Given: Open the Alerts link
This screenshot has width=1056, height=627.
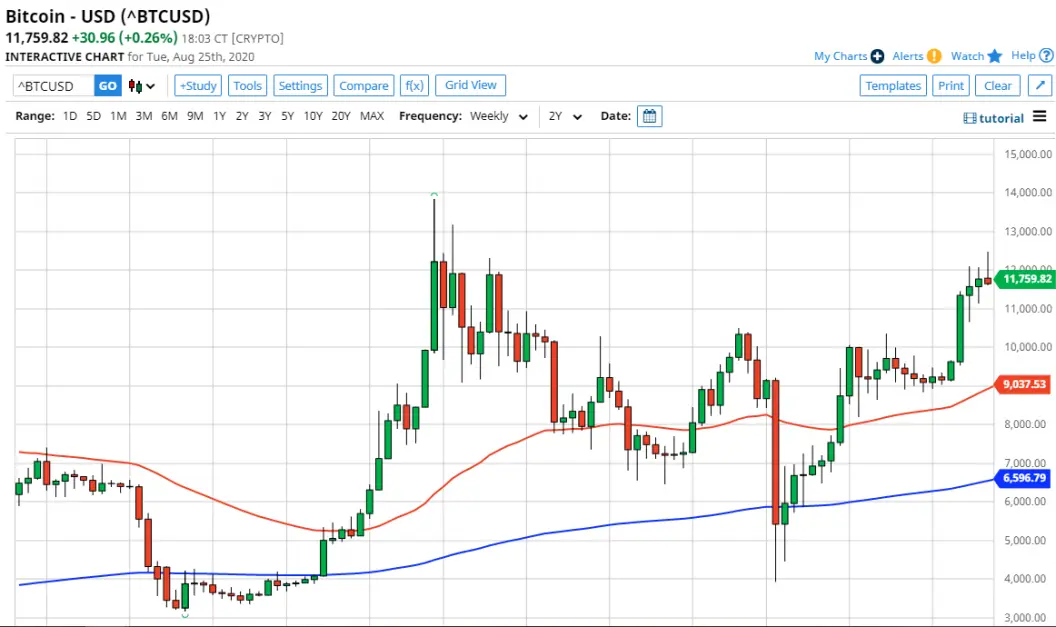Looking at the screenshot, I should tap(908, 56).
